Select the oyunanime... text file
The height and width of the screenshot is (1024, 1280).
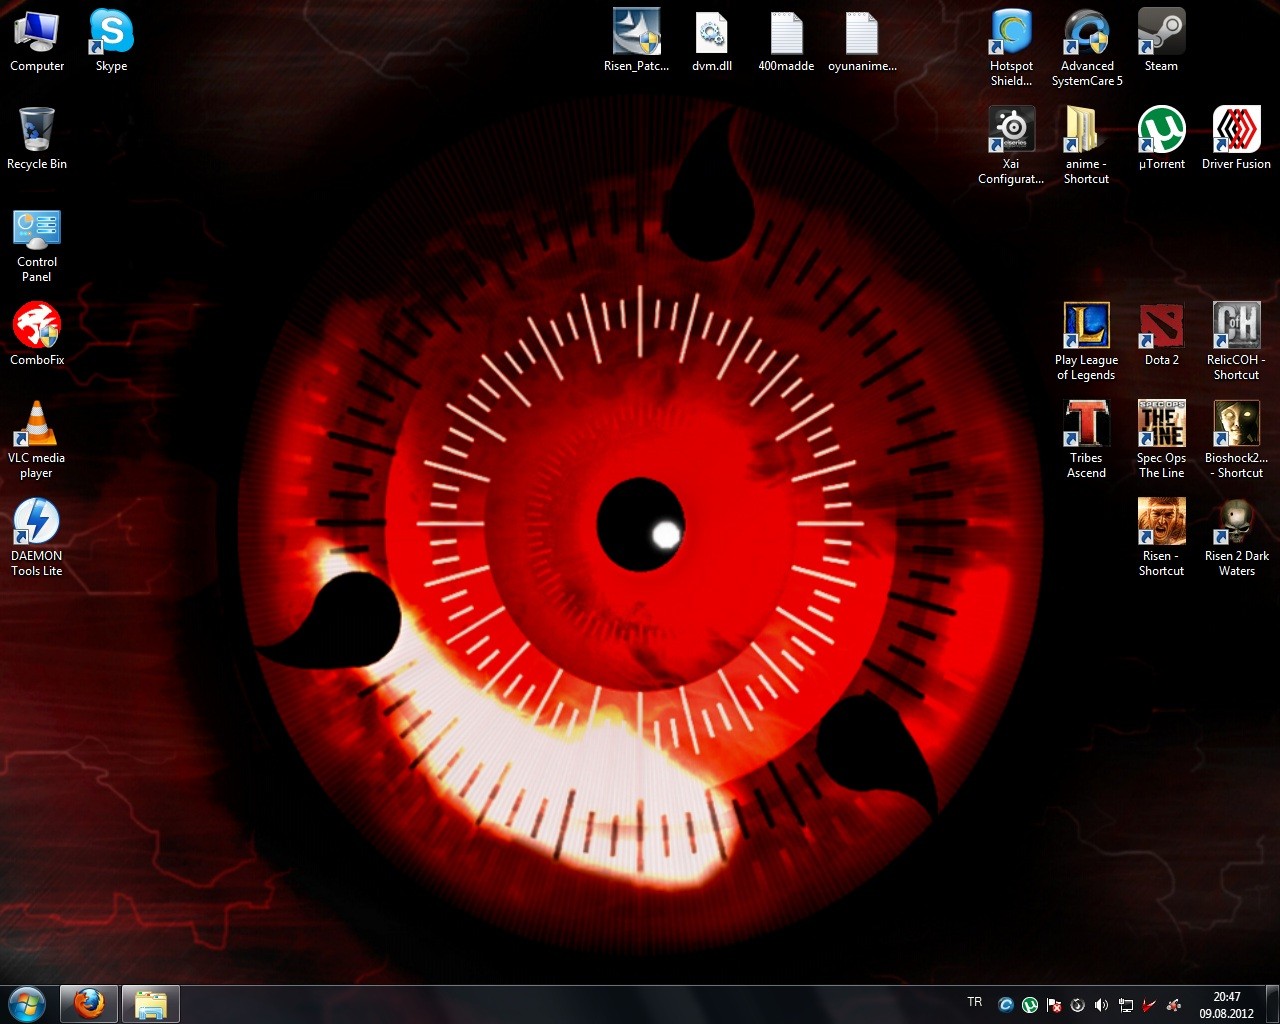pos(862,41)
